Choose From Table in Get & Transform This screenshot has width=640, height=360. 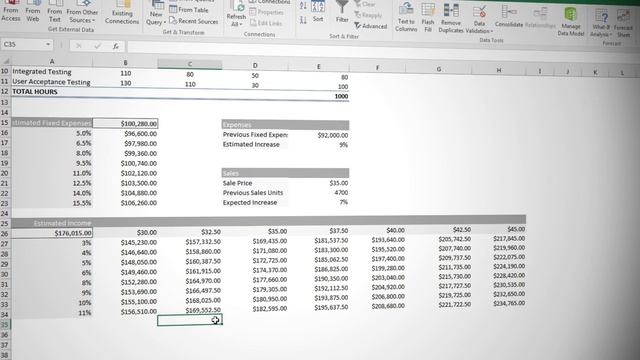[189, 9]
